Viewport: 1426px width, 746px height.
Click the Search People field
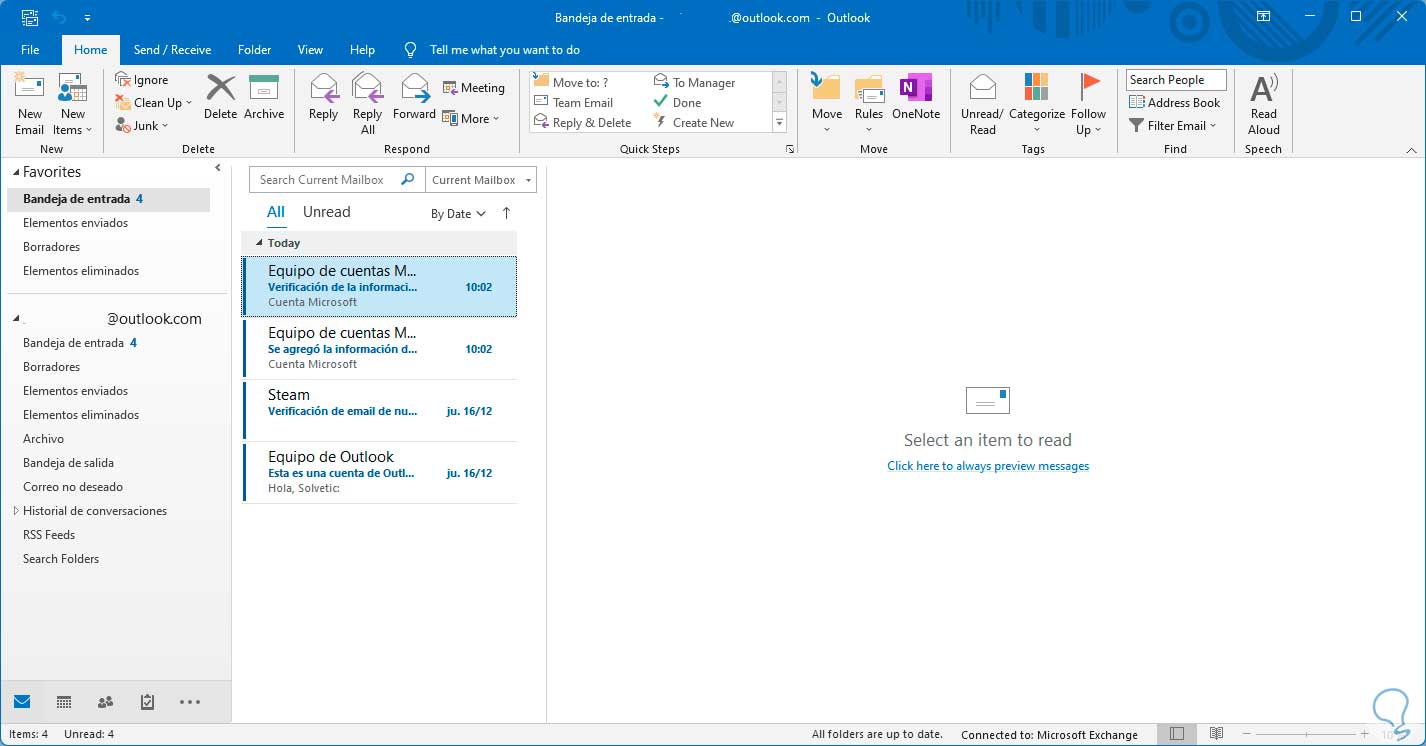(1176, 80)
